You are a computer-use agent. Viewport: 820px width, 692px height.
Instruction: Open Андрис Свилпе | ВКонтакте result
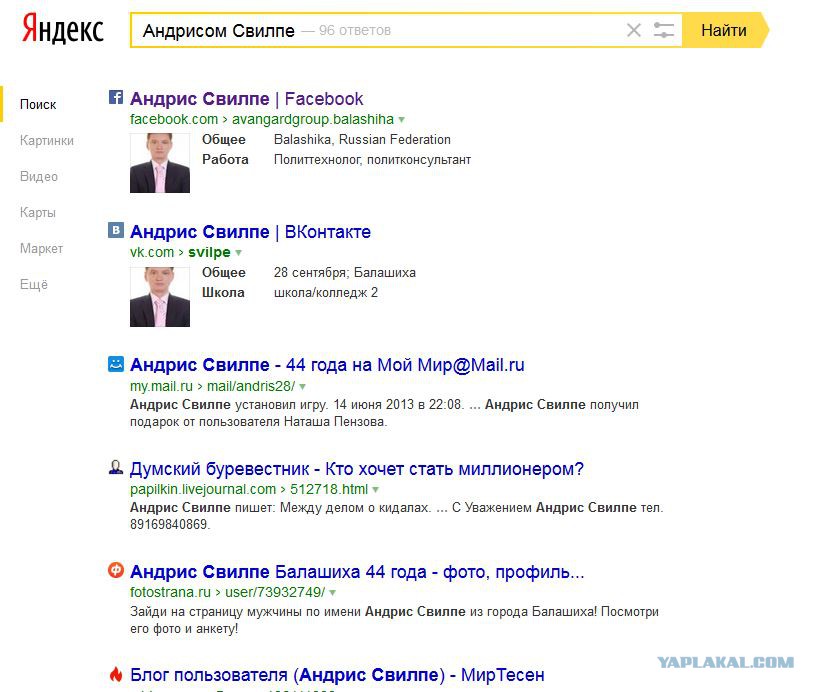(250, 231)
